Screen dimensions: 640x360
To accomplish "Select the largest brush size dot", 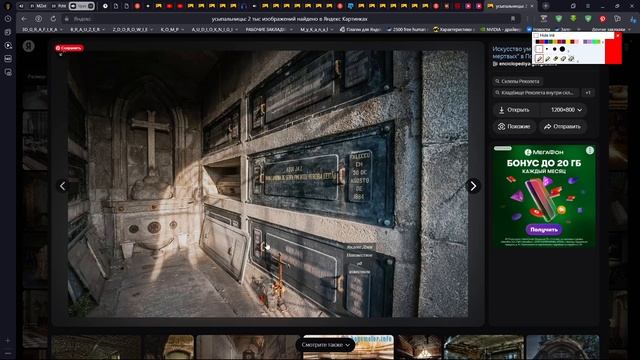I will (x=562, y=49).
